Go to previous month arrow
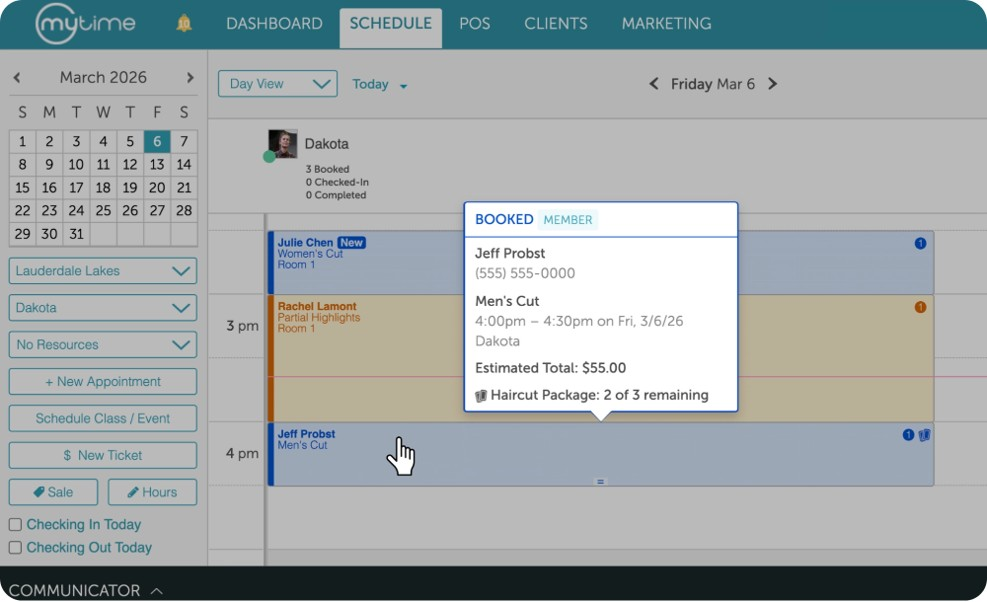 [17, 77]
